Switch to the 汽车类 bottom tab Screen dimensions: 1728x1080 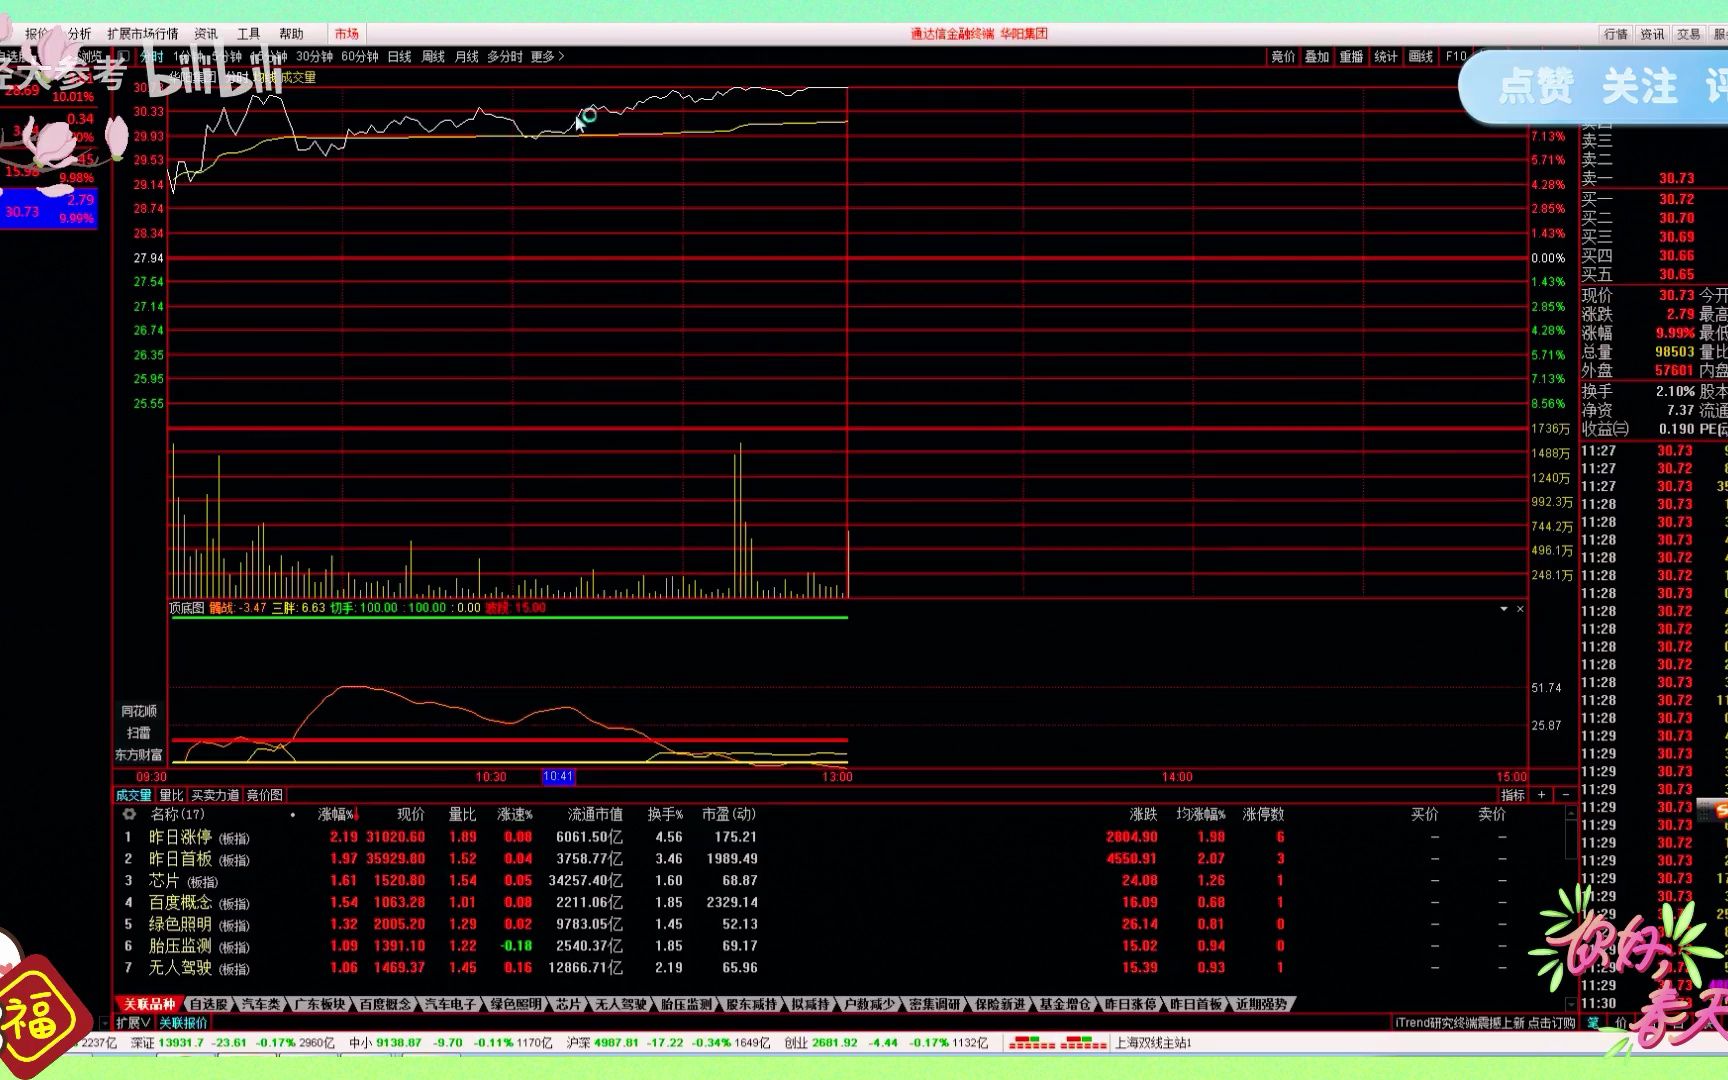pyautogui.click(x=261, y=1004)
